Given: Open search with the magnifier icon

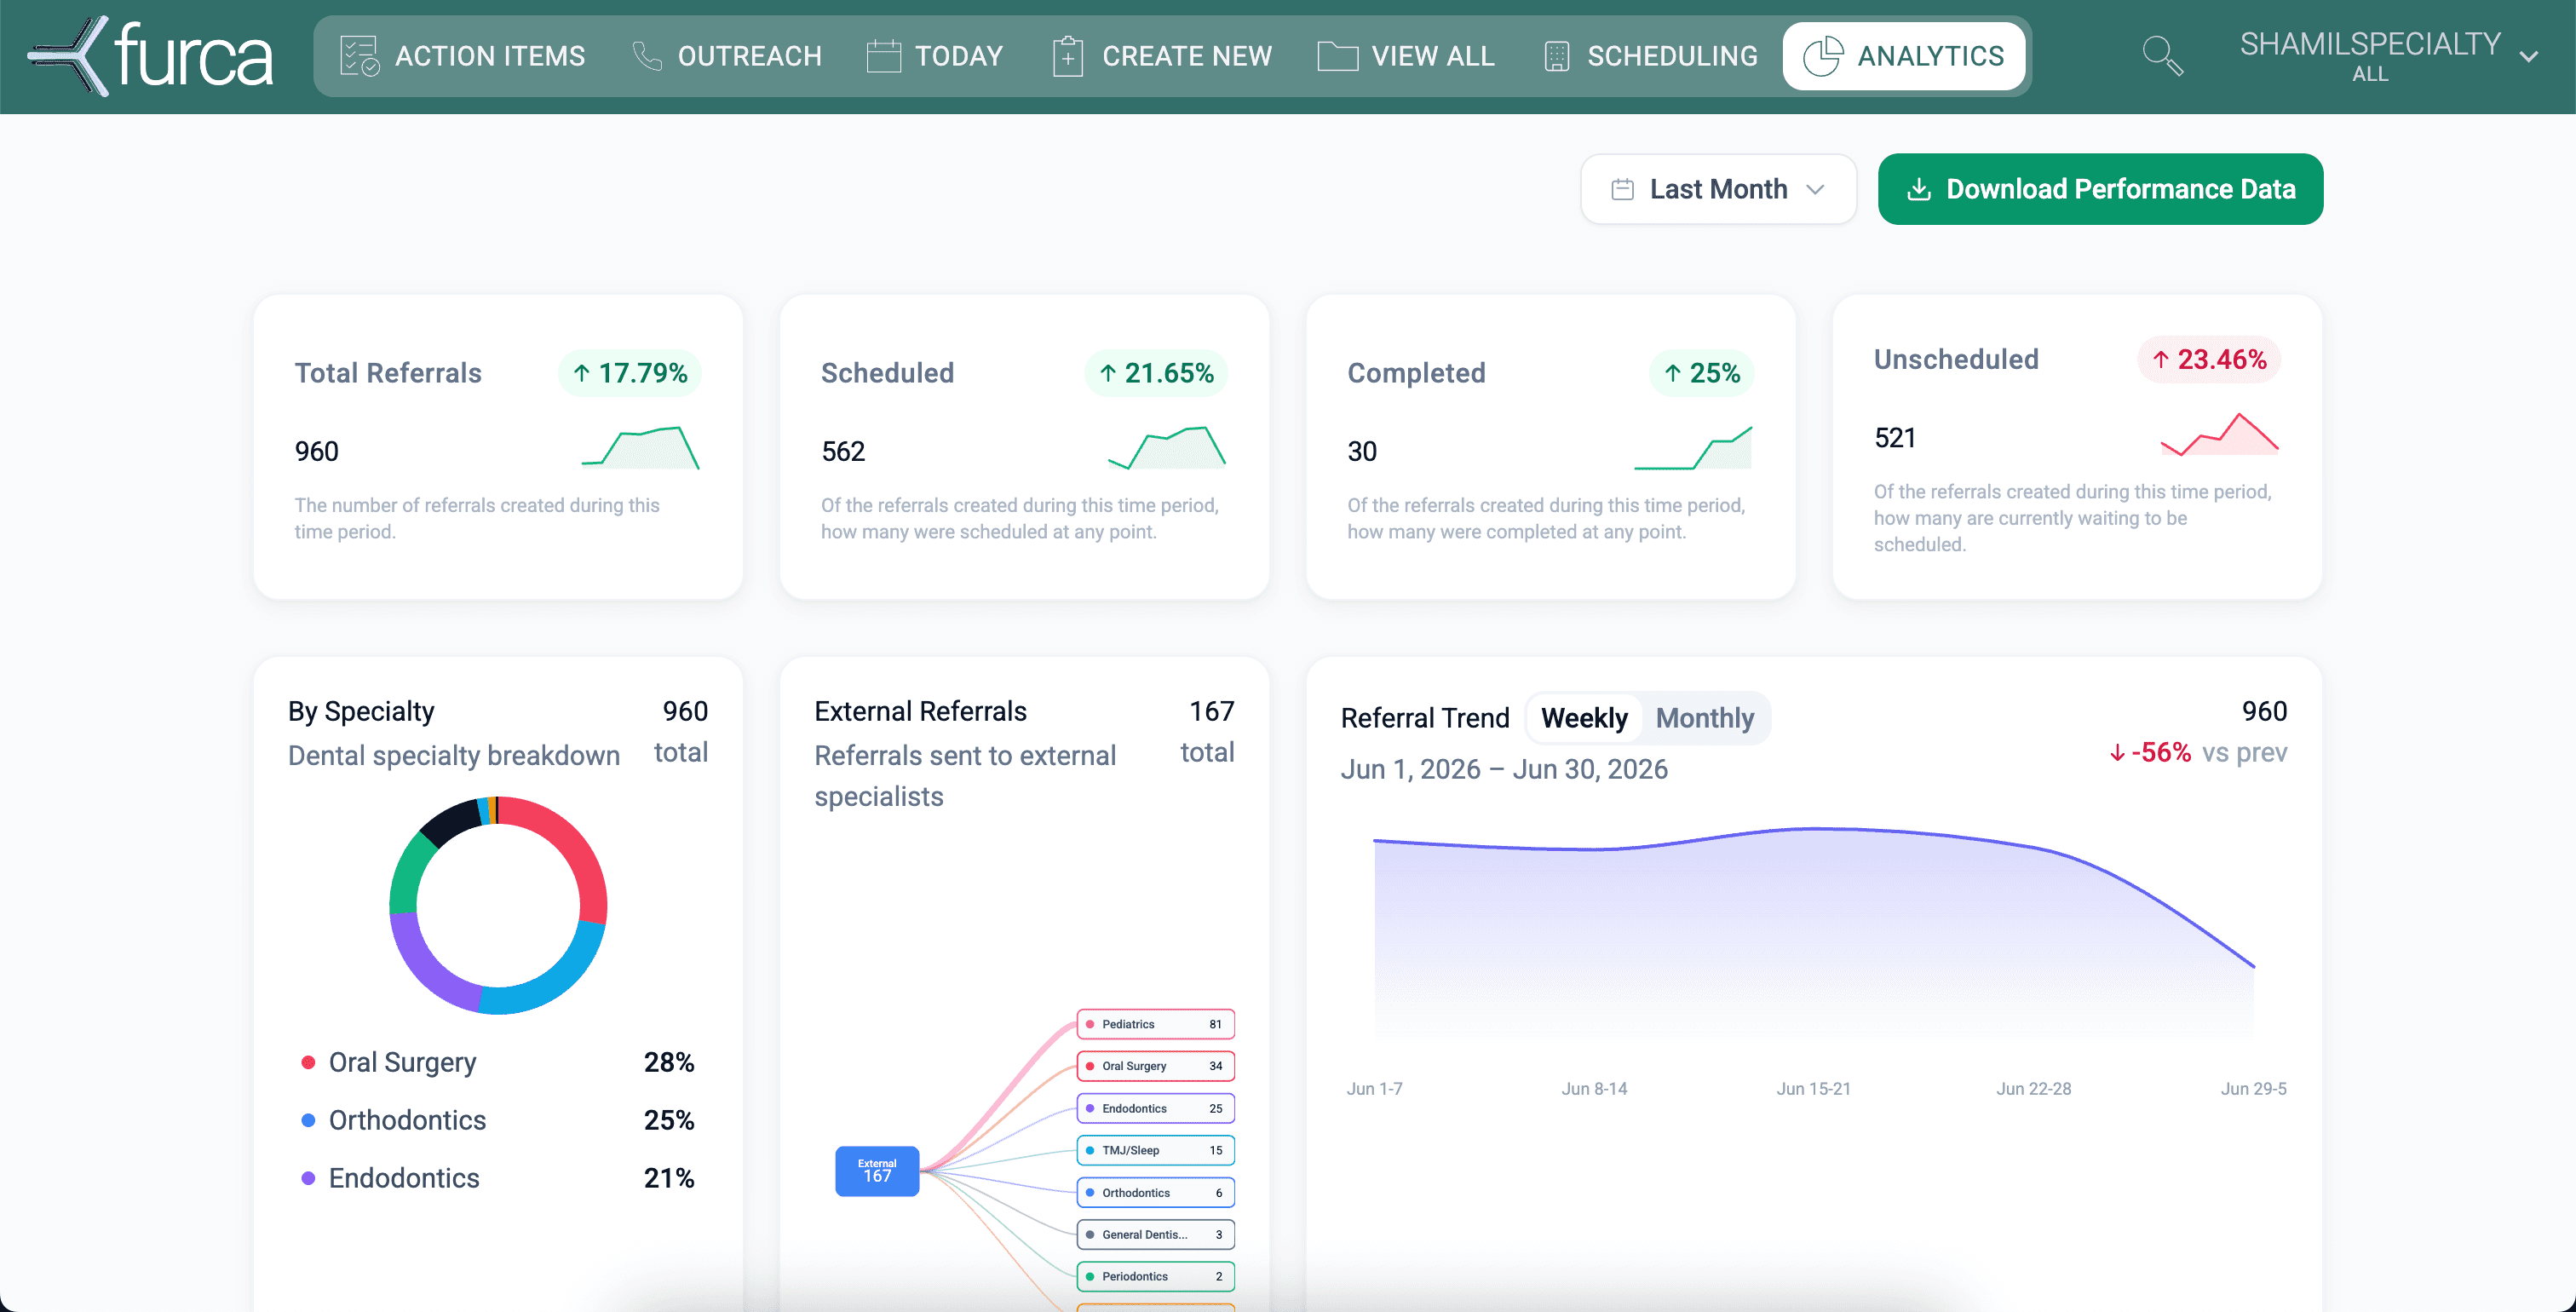Looking at the screenshot, I should 2162,56.
